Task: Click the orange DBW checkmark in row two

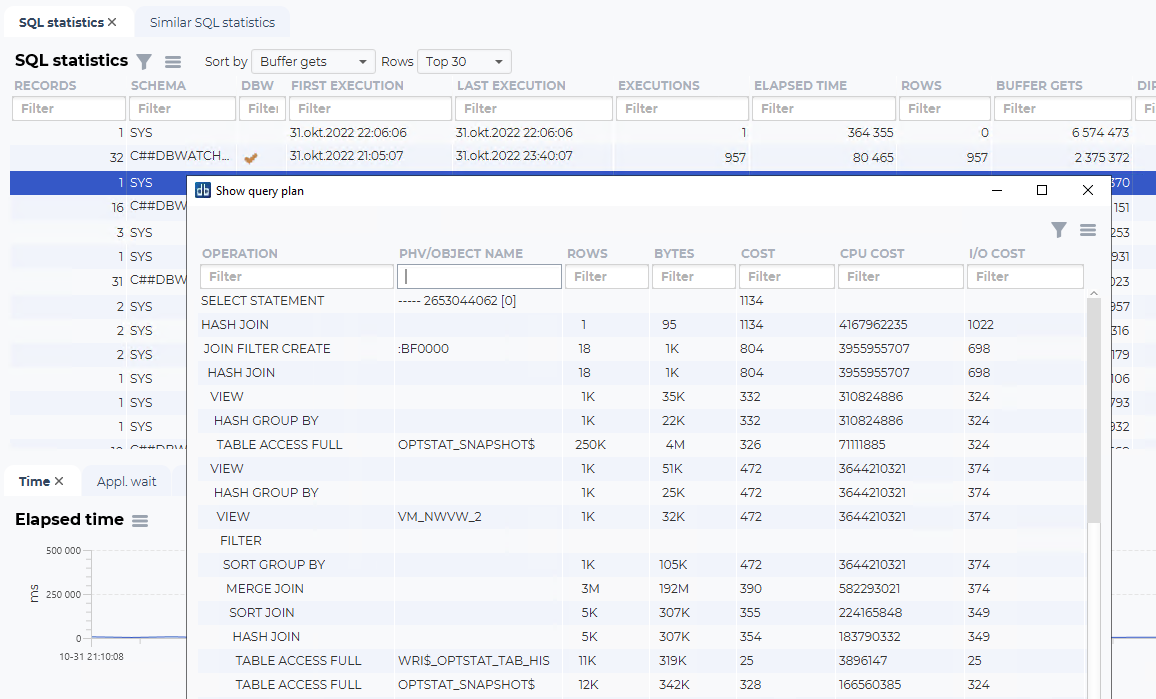Action: pyautogui.click(x=251, y=157)
